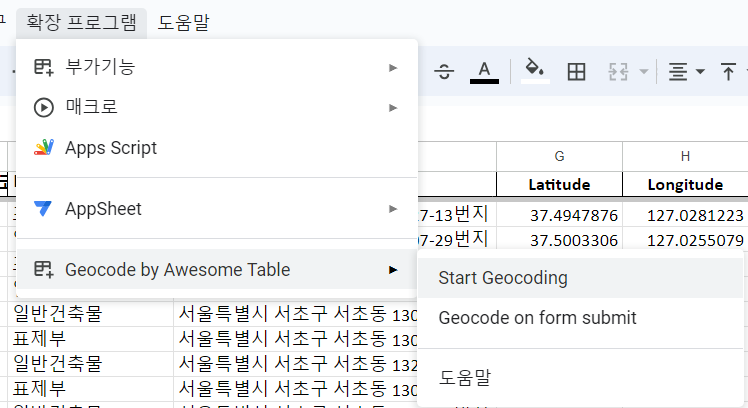
Task: Open the 도움말 menu in menu bar
Action: pos(184,22)
